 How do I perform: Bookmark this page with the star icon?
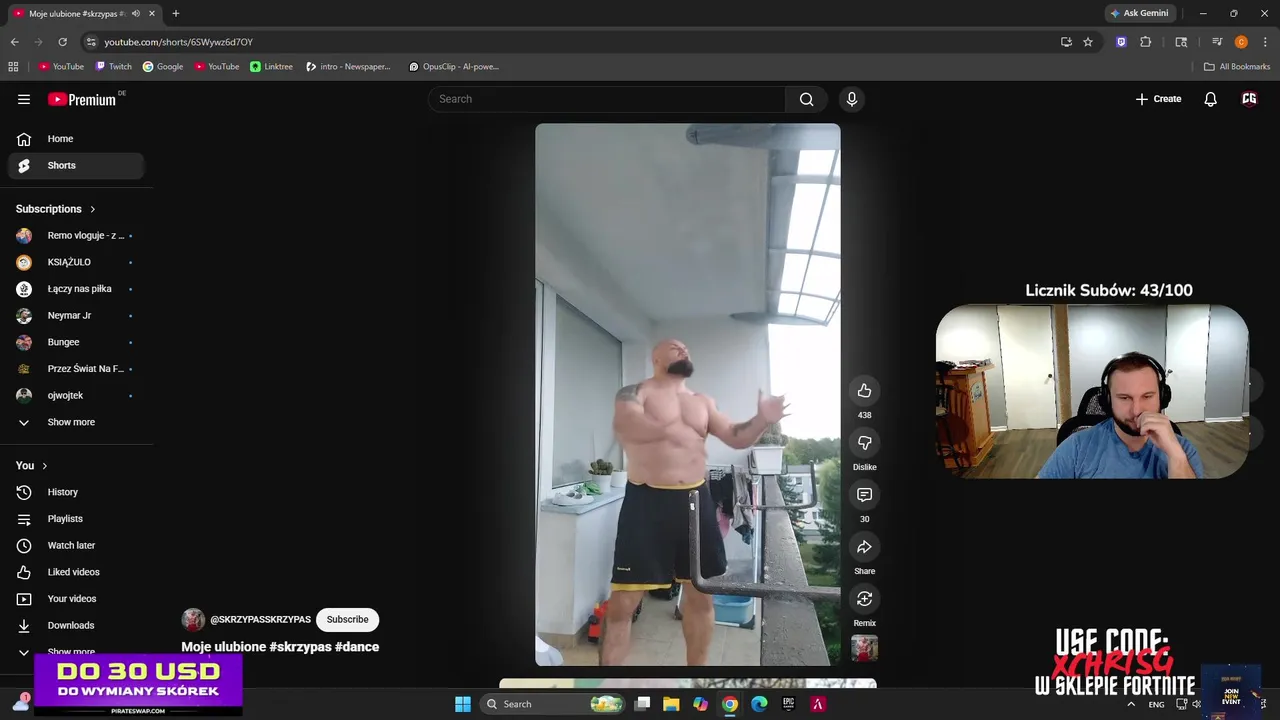1088,42
